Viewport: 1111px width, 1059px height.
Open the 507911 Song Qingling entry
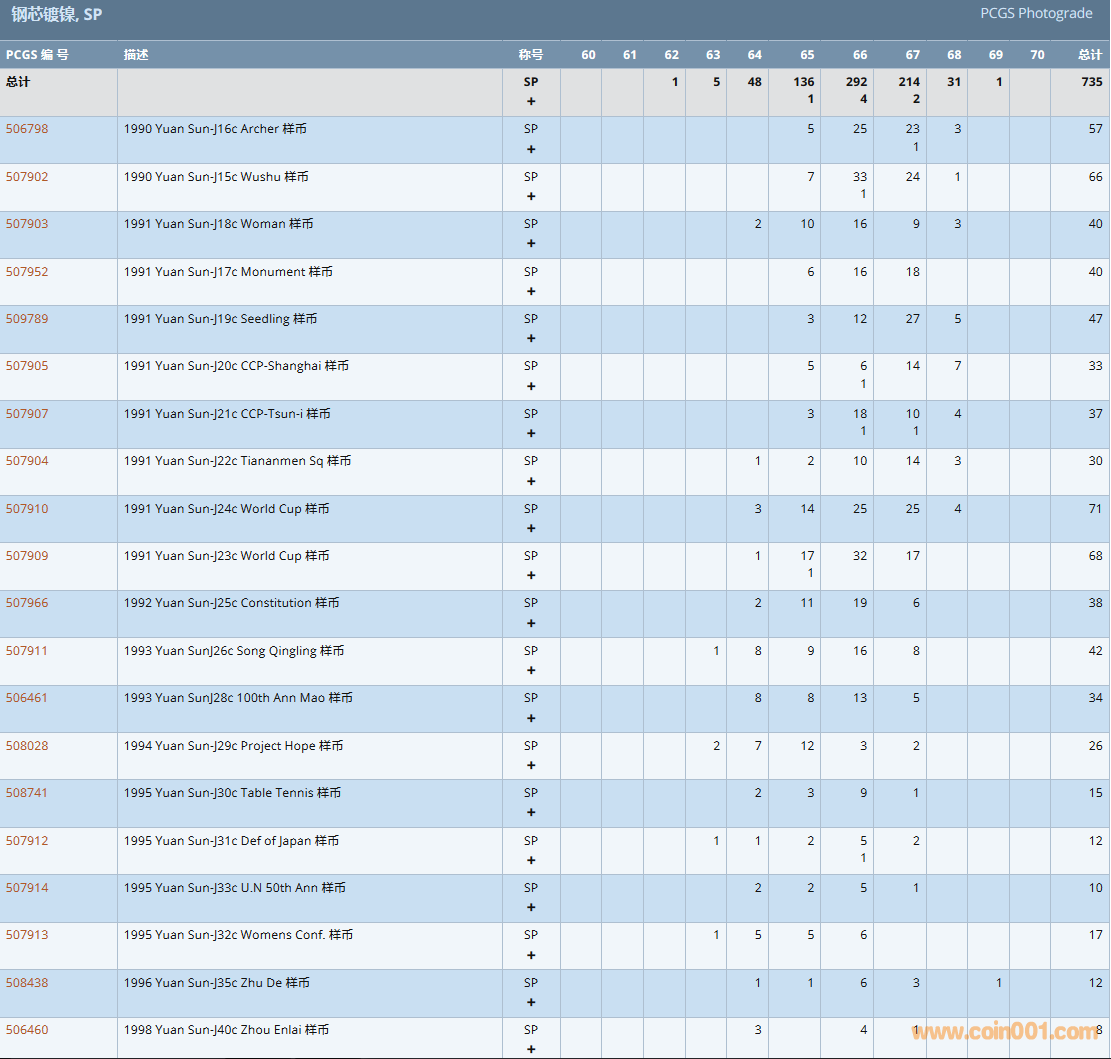27,651
